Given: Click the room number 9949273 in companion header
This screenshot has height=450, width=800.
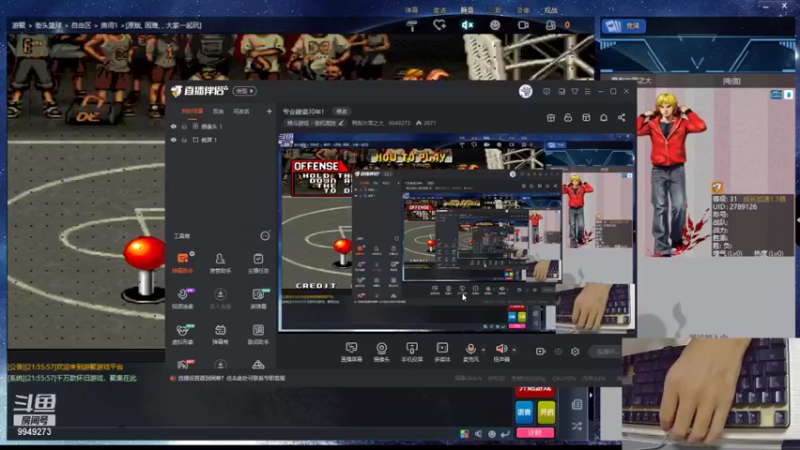Looking at the screenshot, I should point(399,123).
